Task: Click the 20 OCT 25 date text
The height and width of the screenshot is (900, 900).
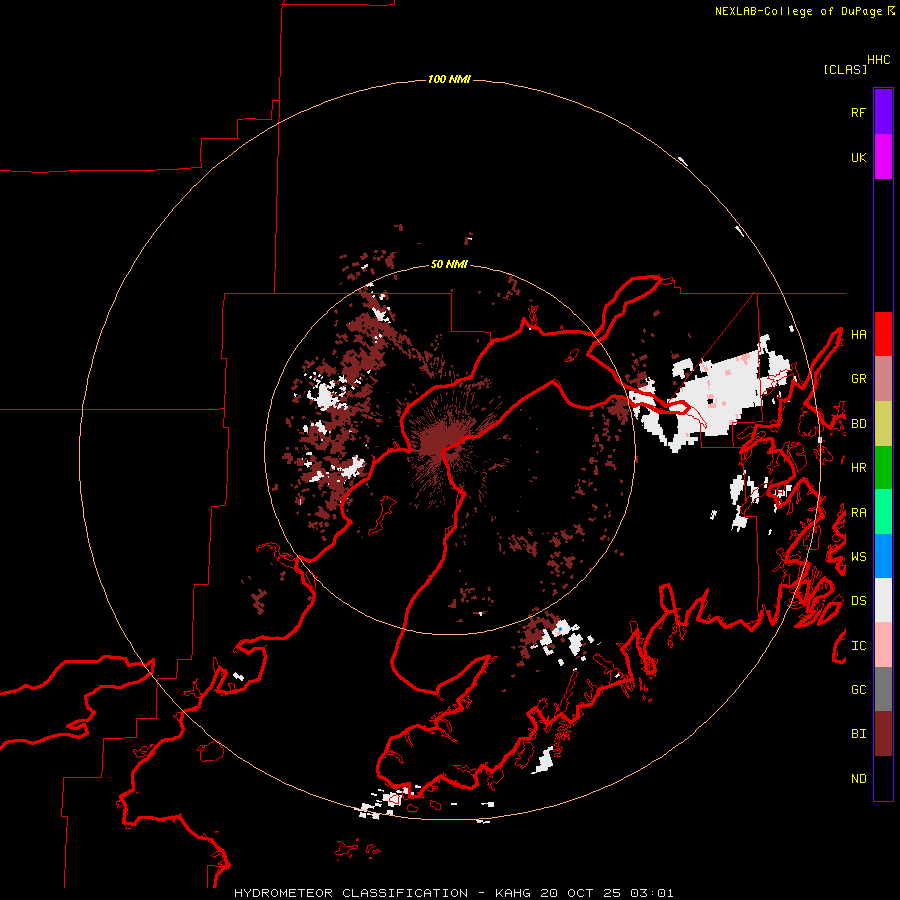Action: coord(583,893)
